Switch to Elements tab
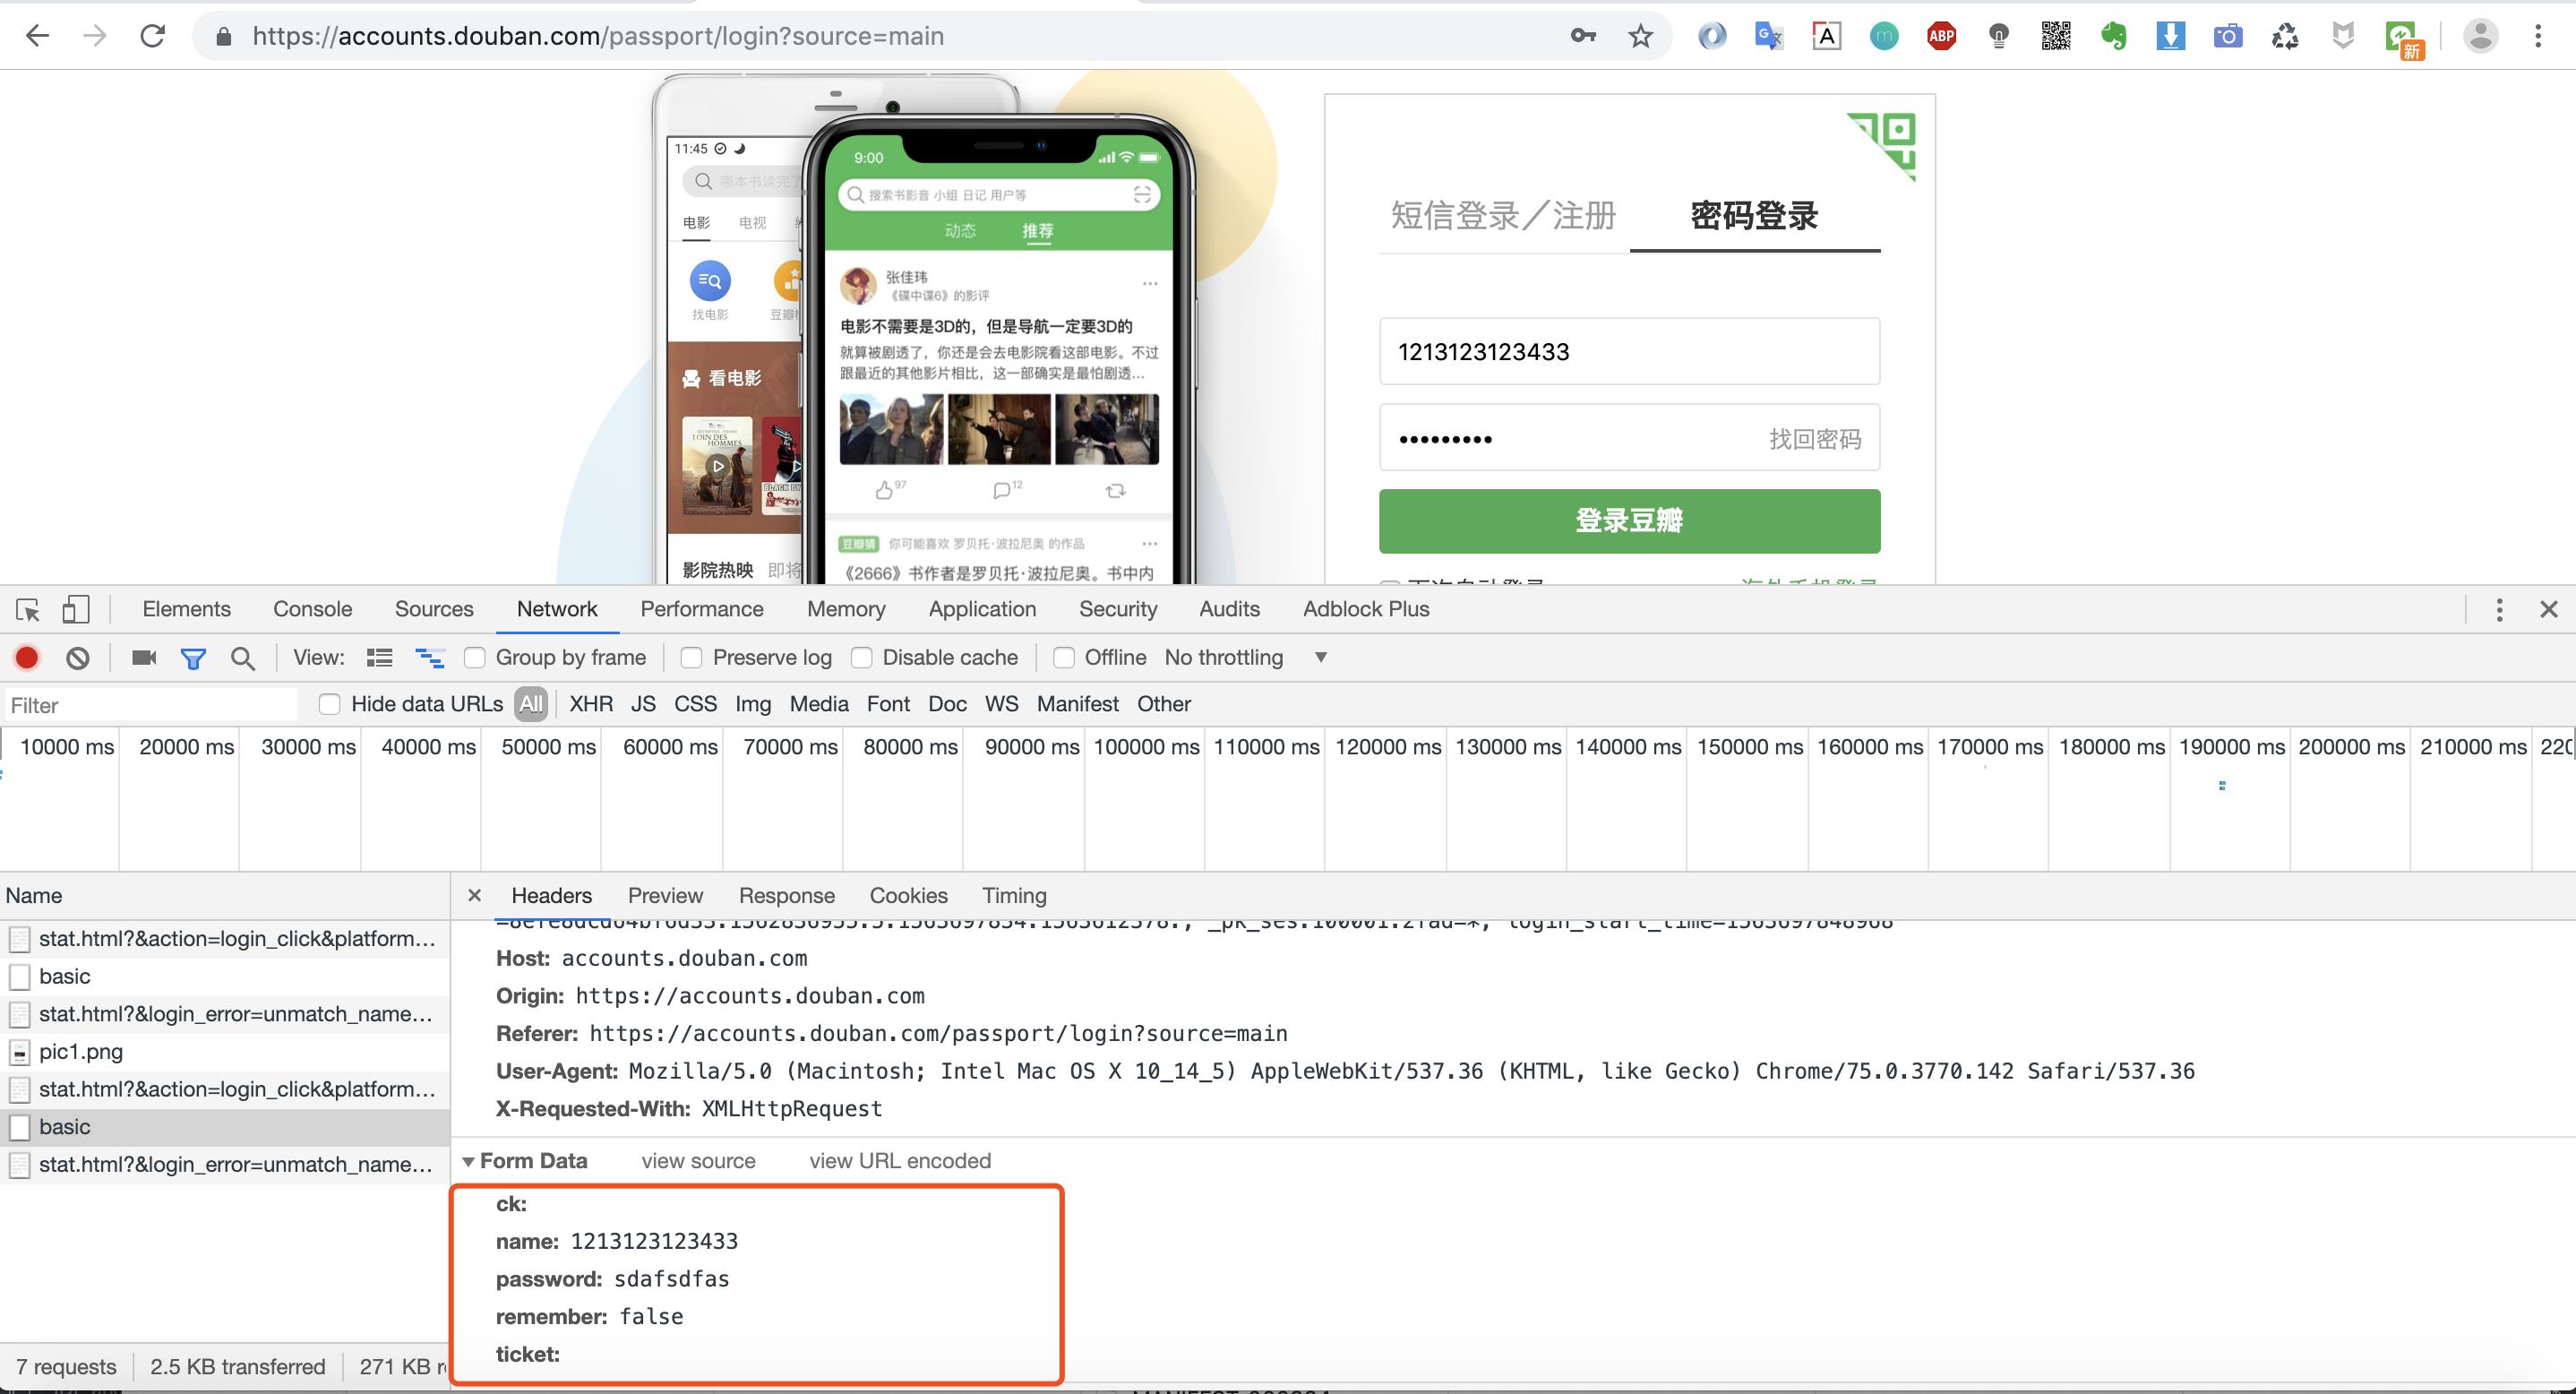This screenshot has width=2576, height=1394. pos(187,609)
